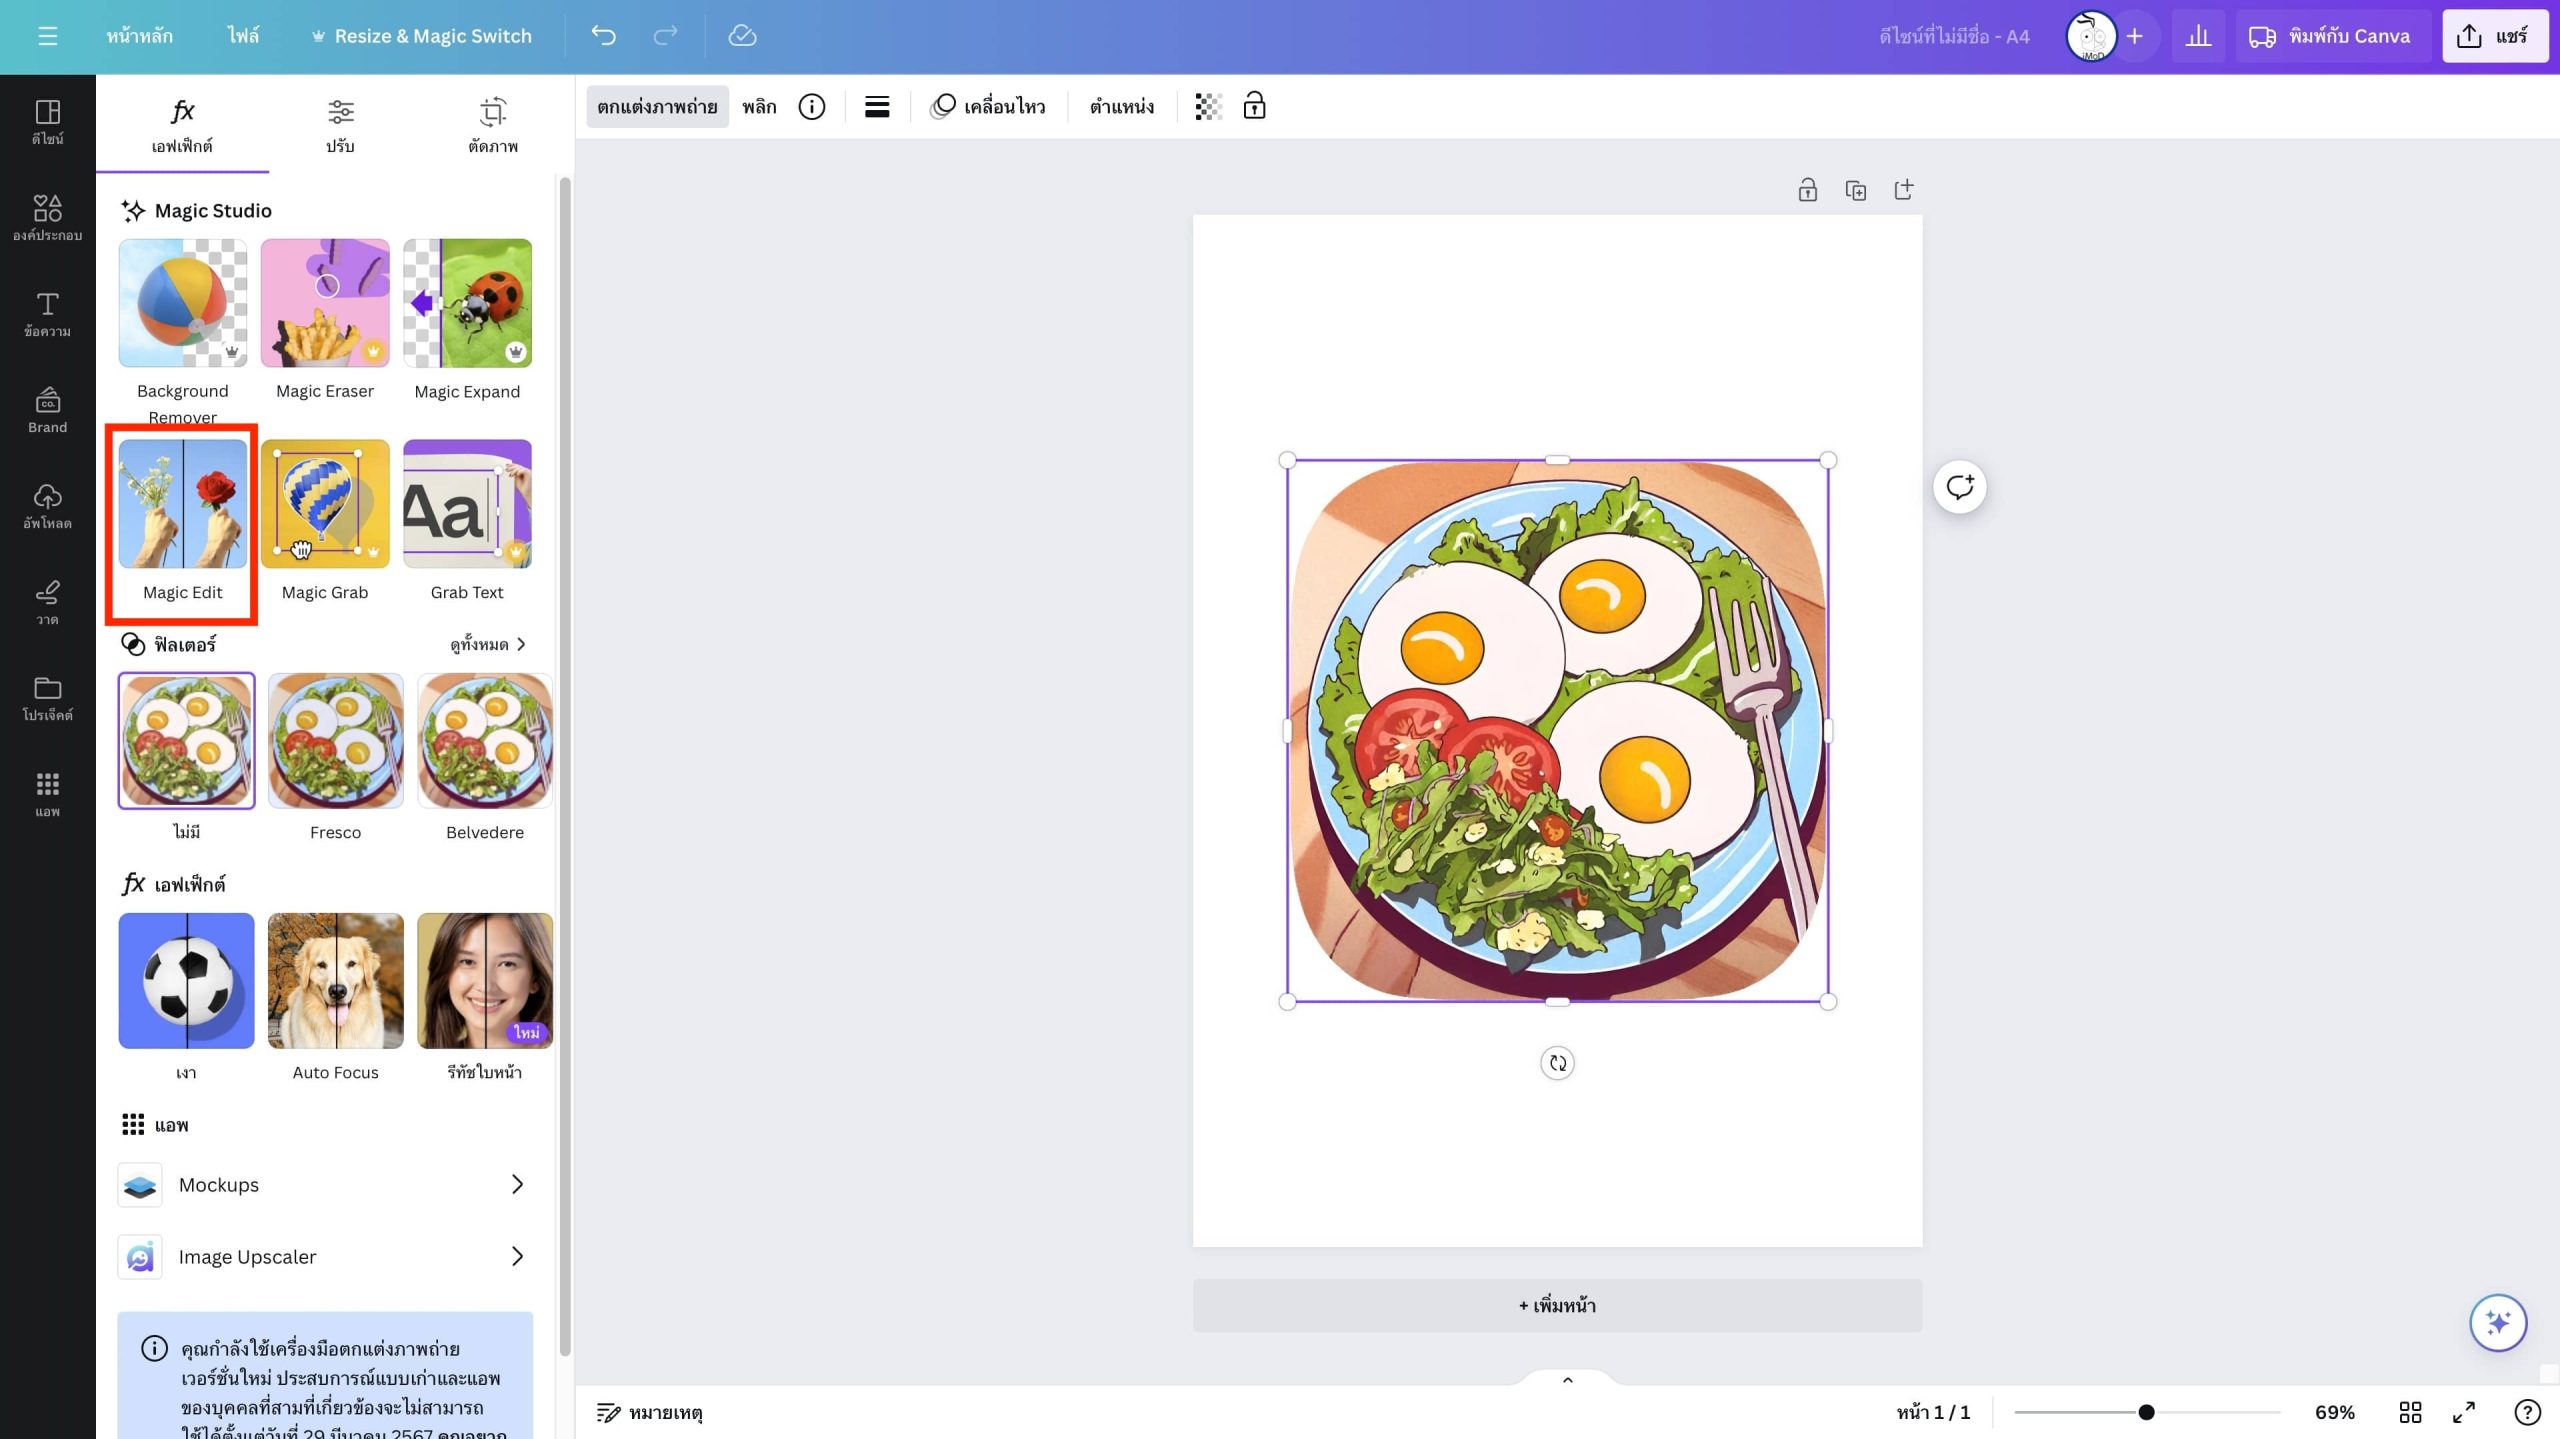Image resolution: width=2560 pixels, height=1439 pixels.
Task: Toggle the page lock icon above the canvas
Action: point(1807,190)
